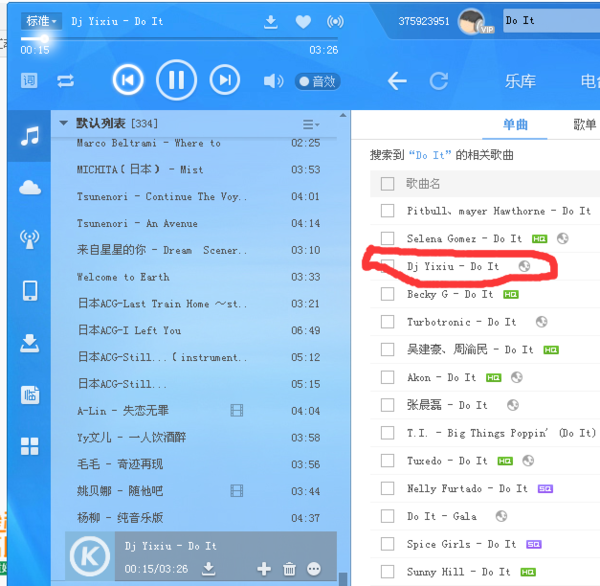Check the Pitbull, mayer Hawthorne song checkbox

(387, 211)
